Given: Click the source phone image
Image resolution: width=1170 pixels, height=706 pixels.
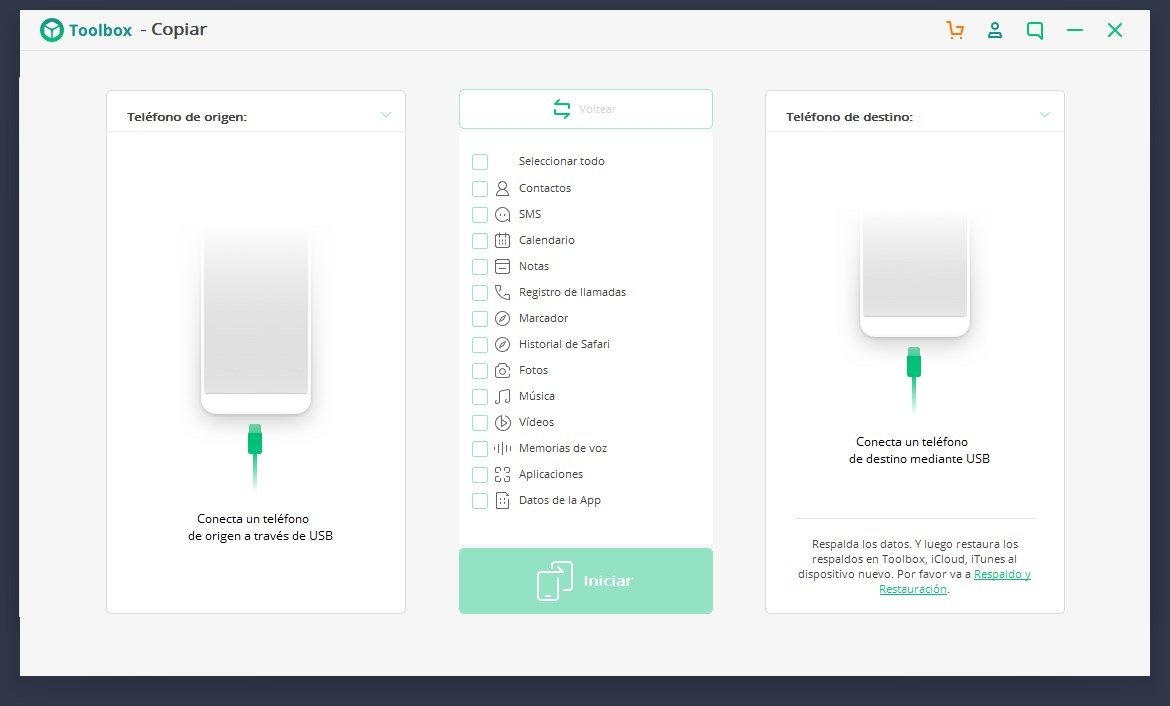Looking at the screenshot, I should (256, 321).
